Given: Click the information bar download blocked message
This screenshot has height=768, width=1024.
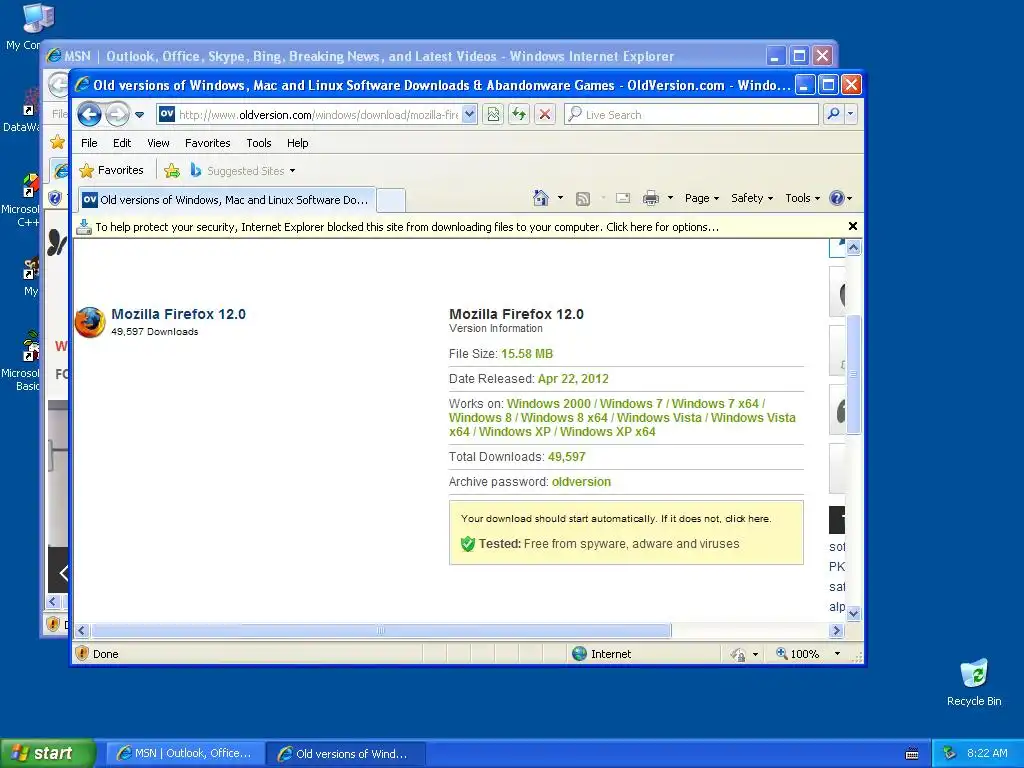Looking at the screenshot, I should (407, 227).
